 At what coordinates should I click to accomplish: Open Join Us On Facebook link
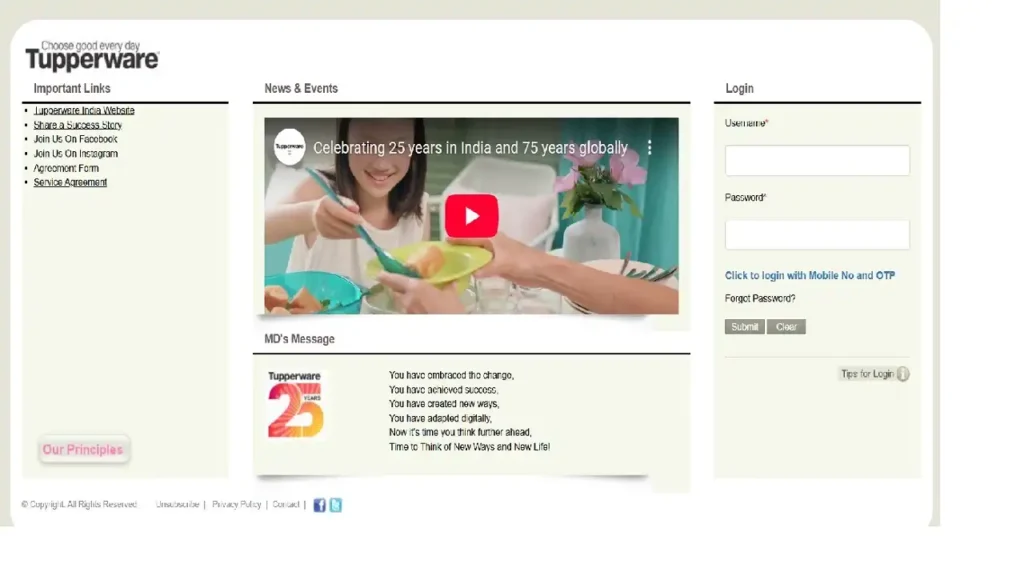pyautogui.click(x=75, y=139)
